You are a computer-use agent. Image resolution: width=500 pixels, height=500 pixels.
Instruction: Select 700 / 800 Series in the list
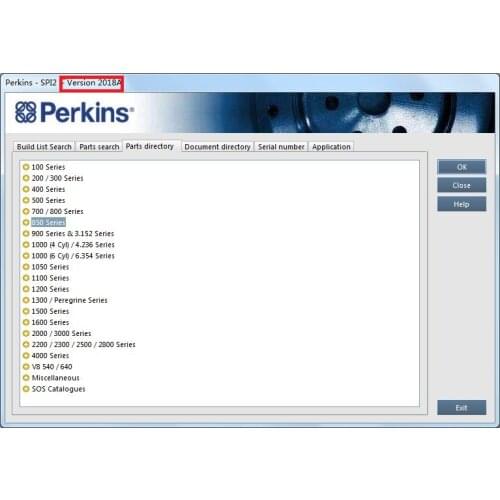(57, 211)
